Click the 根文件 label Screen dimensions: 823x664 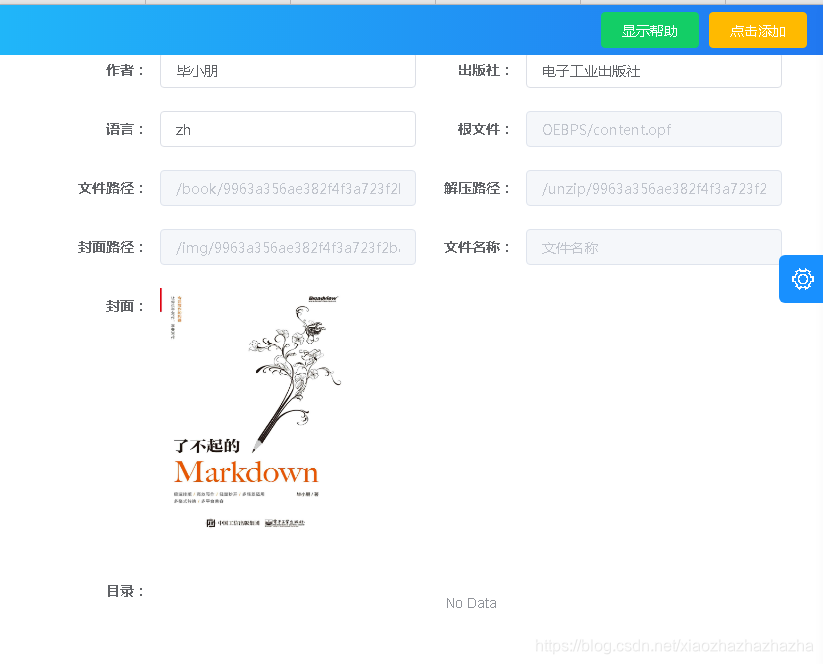(x=483, y=129)
